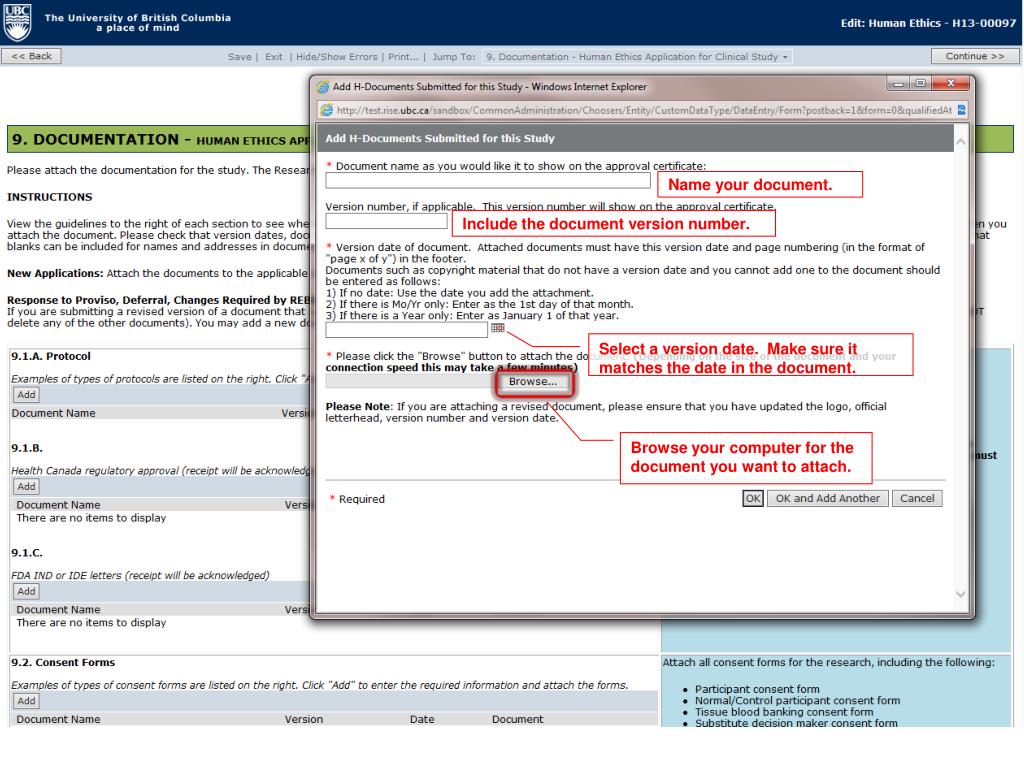
Task: Click the Internet Explorer icon in dialog title bar
Action: click(x=323, y=87)
